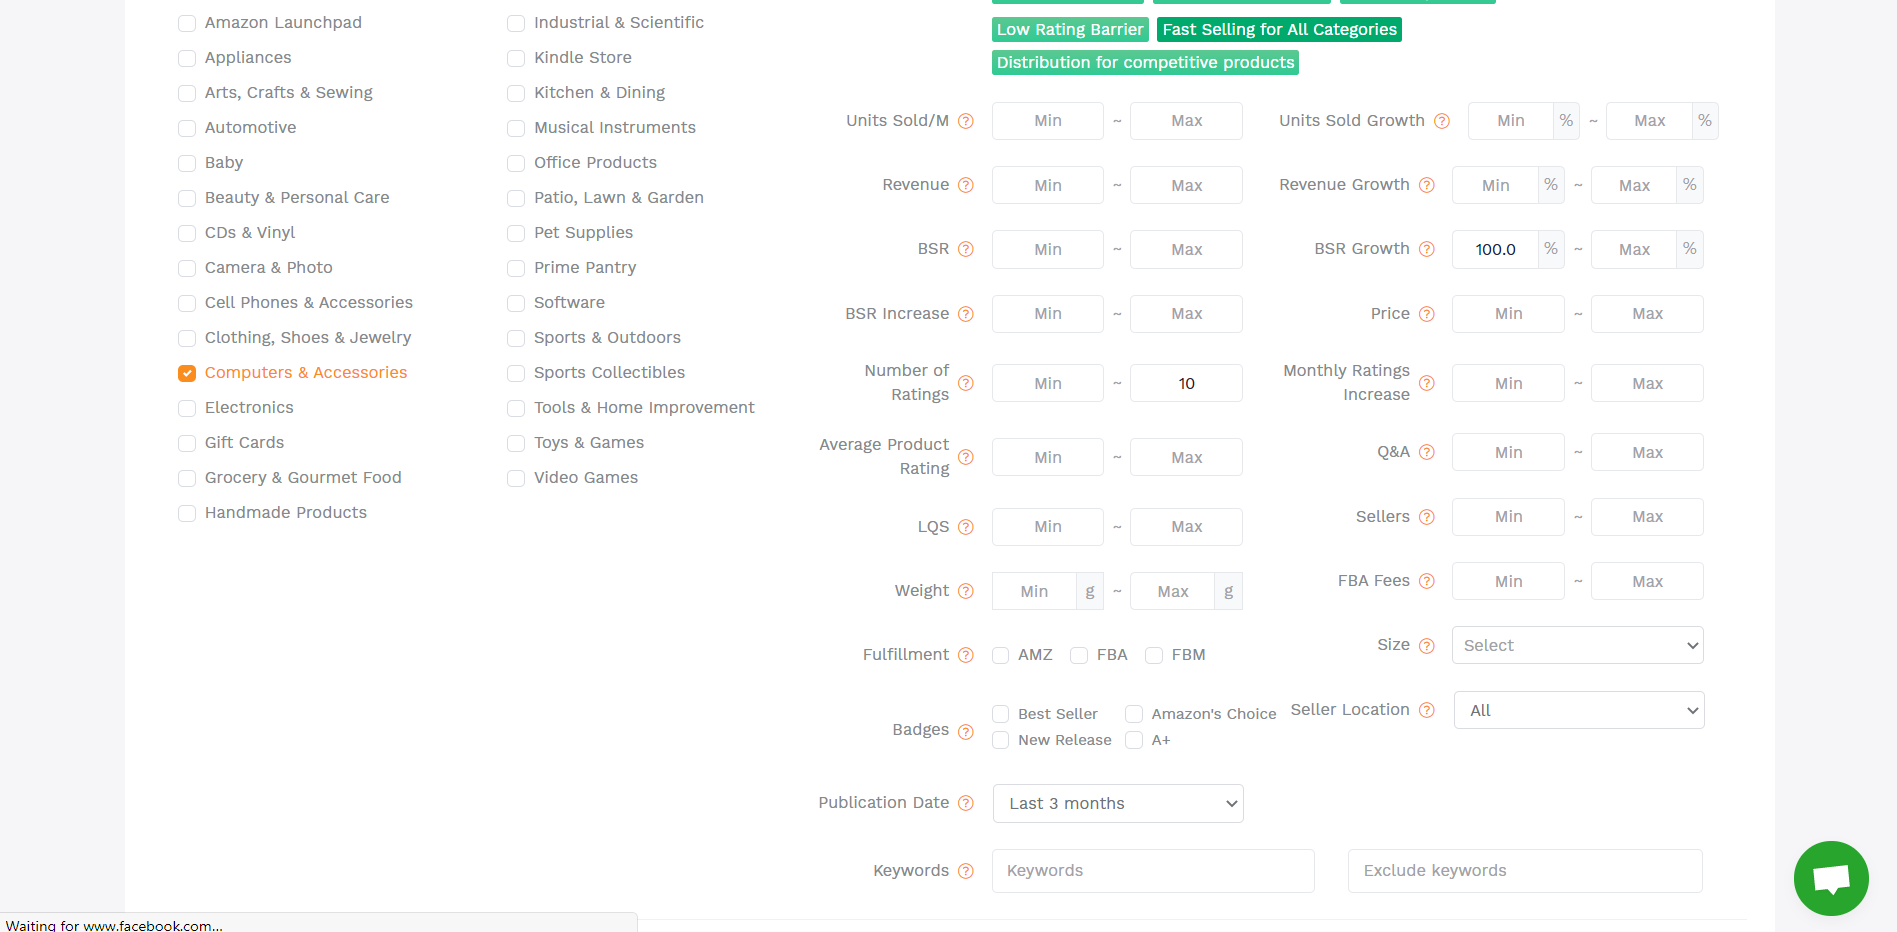Image resolution: width=1897 pixels, height=932 pixels.
Task: Check the Amazon's Choice badge
Action: click(x=1134, y=714)
